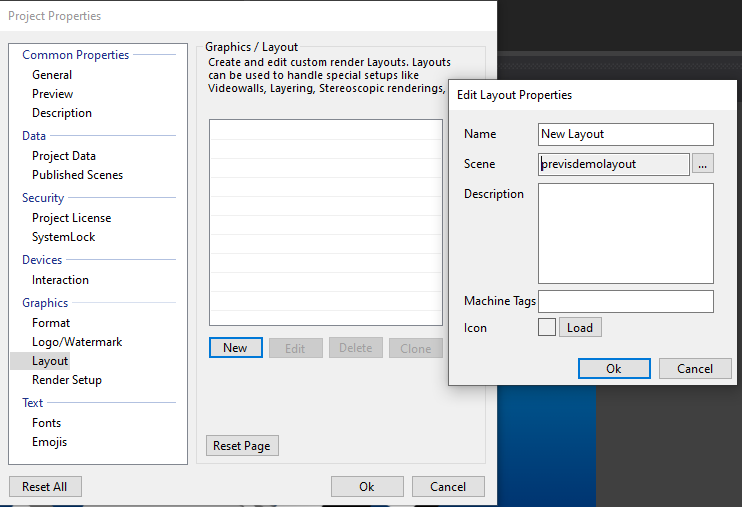The height and width of the screenshot is (507, 742).
Task: Go to Published Scenes settings
Action: (x=78, y=175)
